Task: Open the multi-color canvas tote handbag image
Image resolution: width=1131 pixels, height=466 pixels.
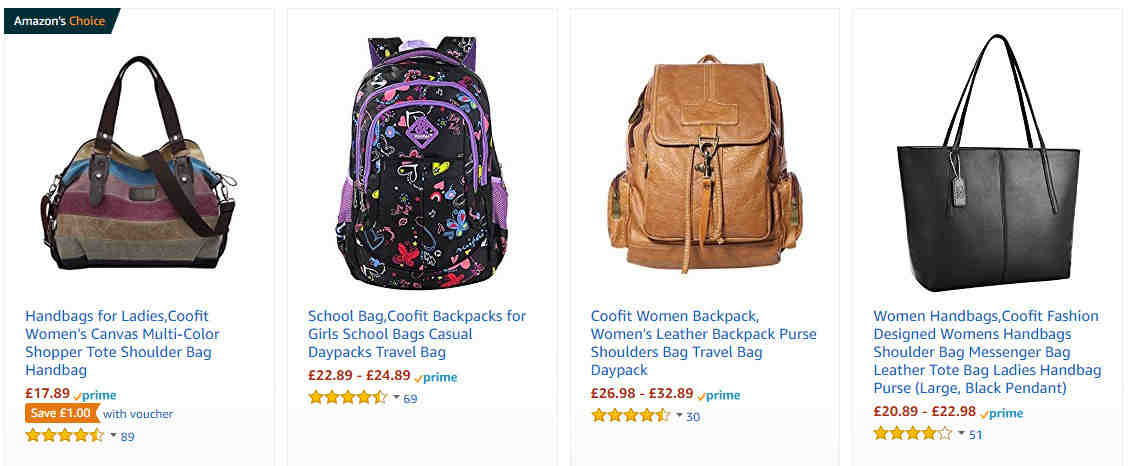Action: tap(138, 163)
